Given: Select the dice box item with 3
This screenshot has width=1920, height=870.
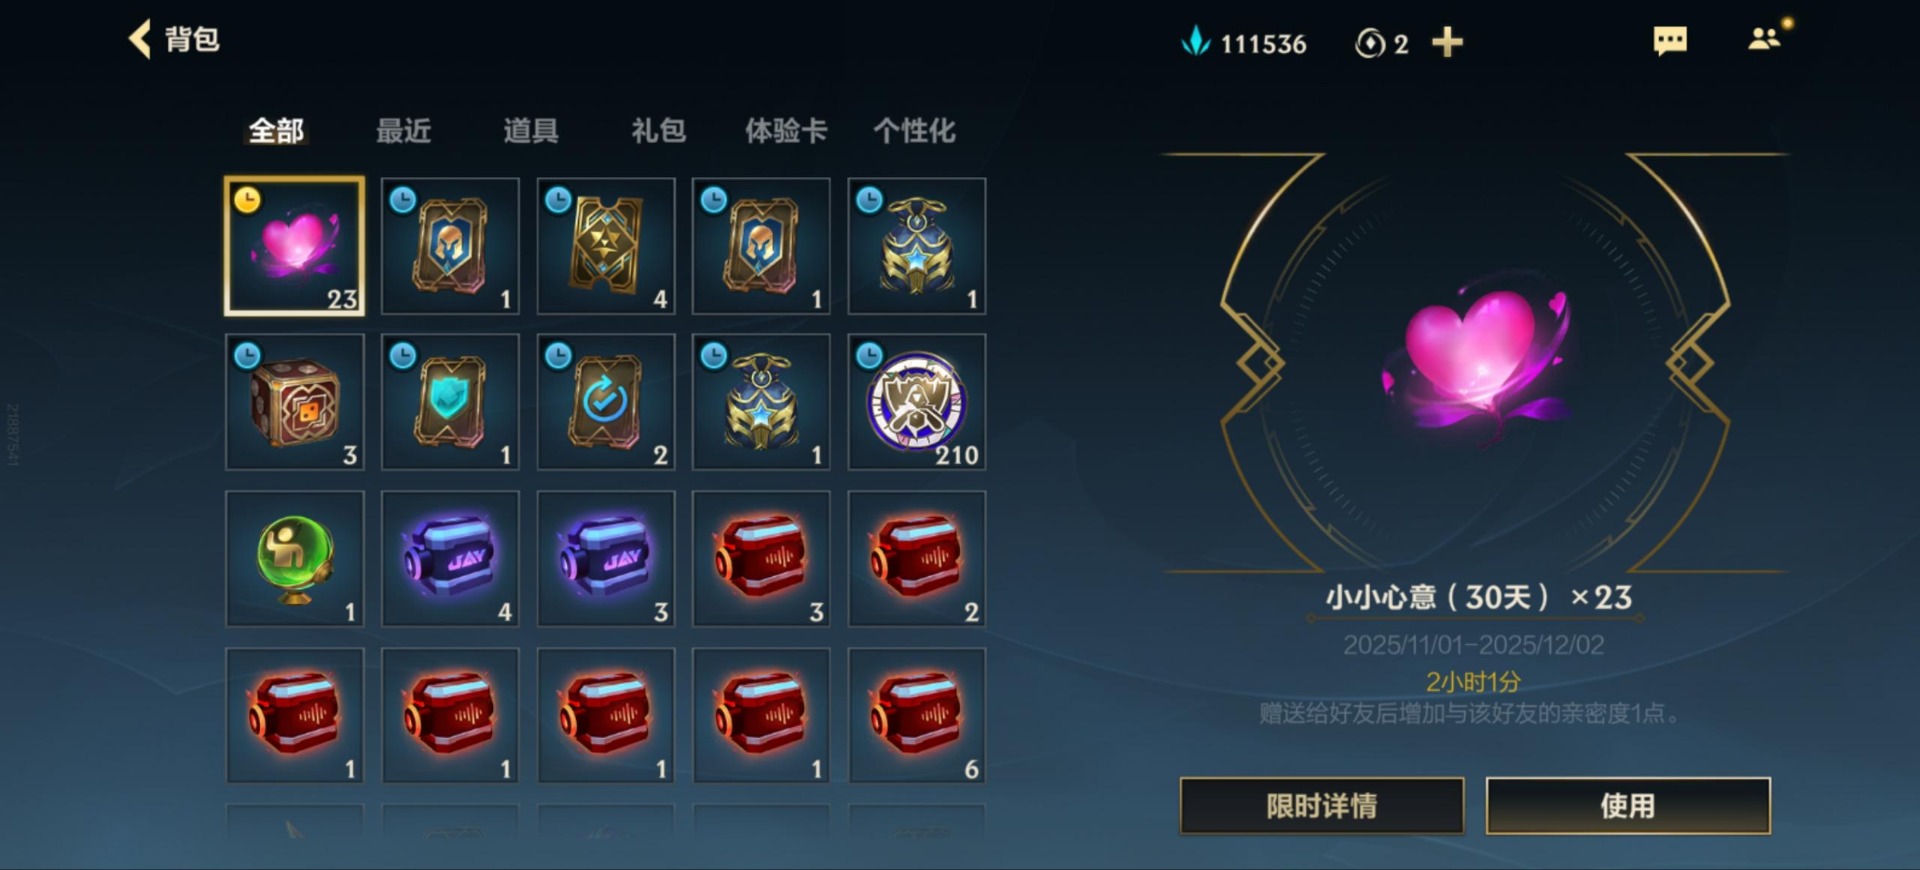Looking at the screenshot, I should pyautogui.click(x=295, y=402).
